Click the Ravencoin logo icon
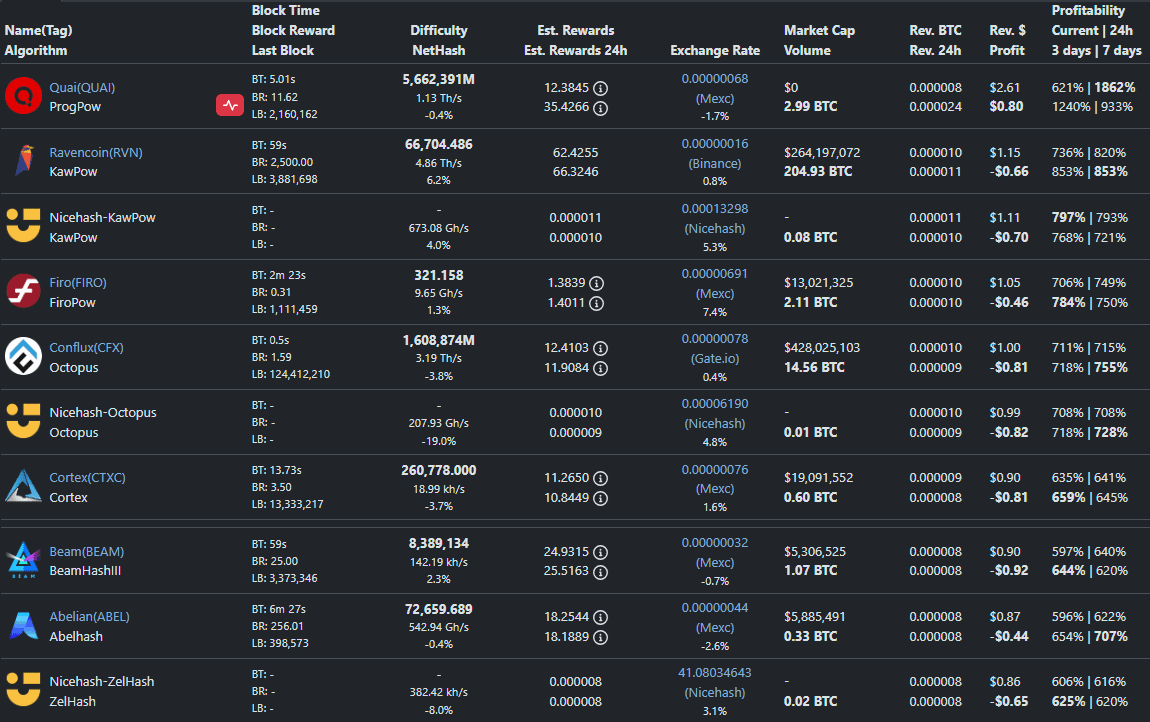Viewport: 1150px width, 722px height. pyautogui.click(x=22, y=162)
